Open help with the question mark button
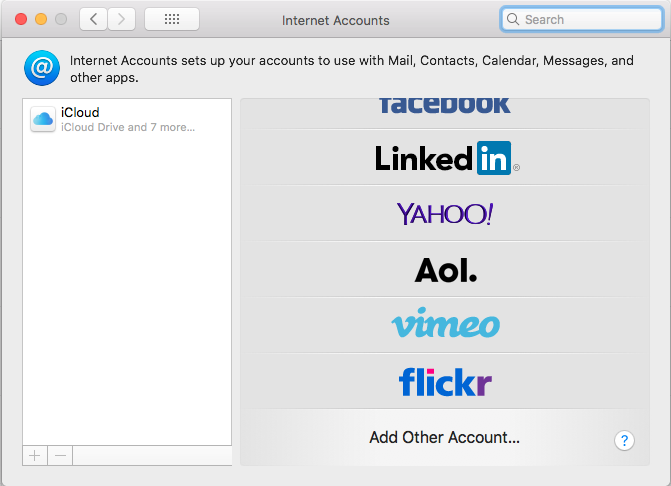 [624, 440]
